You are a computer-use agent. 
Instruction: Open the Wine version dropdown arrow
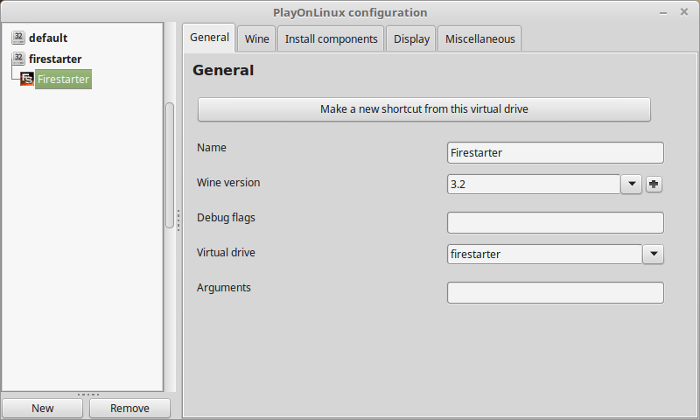631,184
